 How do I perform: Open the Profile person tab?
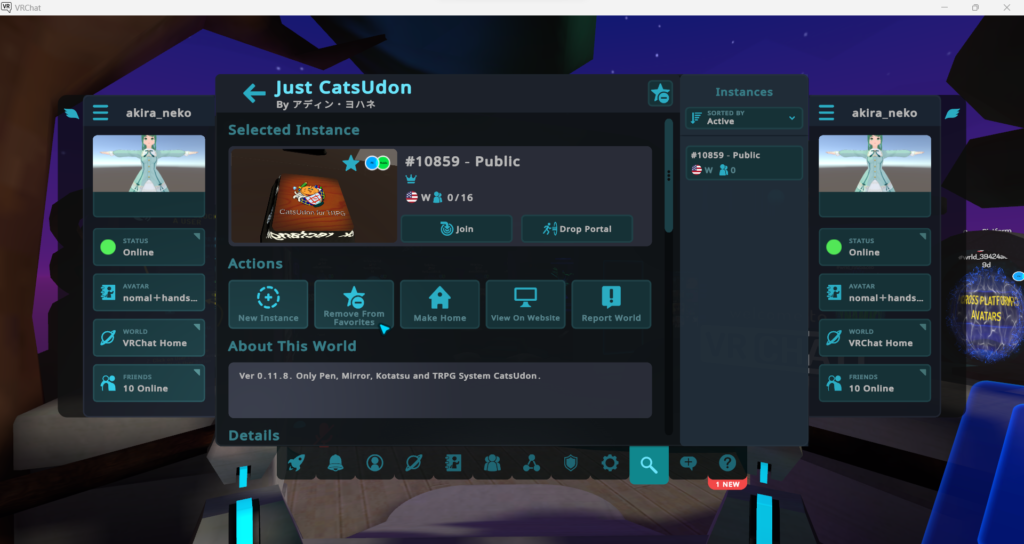375,464
